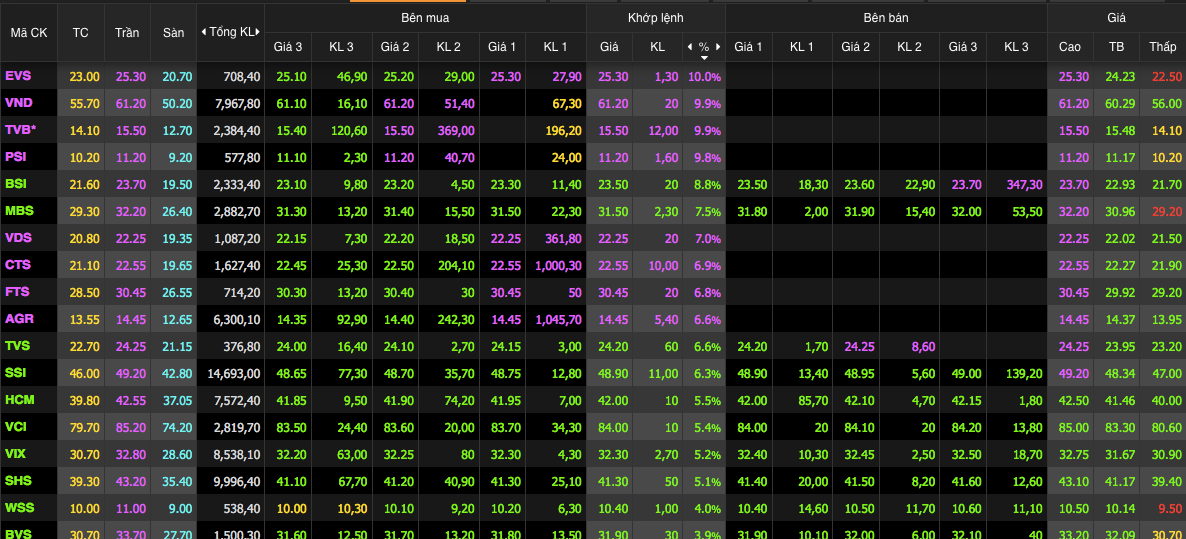
Task: Click the TC column header
Action: tap(81, 32)
